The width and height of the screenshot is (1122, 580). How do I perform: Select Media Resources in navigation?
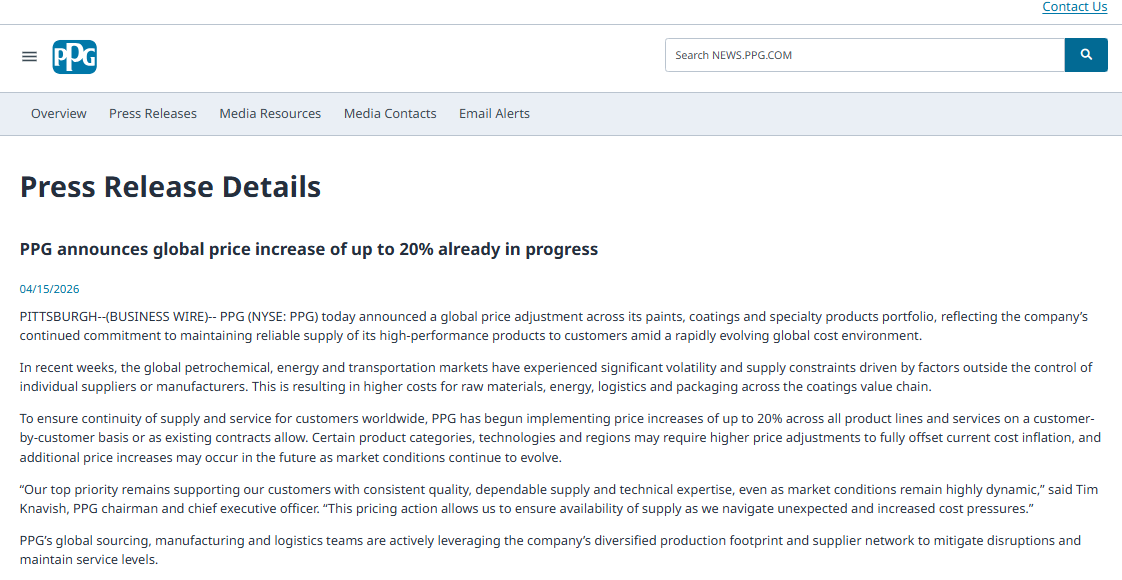[270, 114]
